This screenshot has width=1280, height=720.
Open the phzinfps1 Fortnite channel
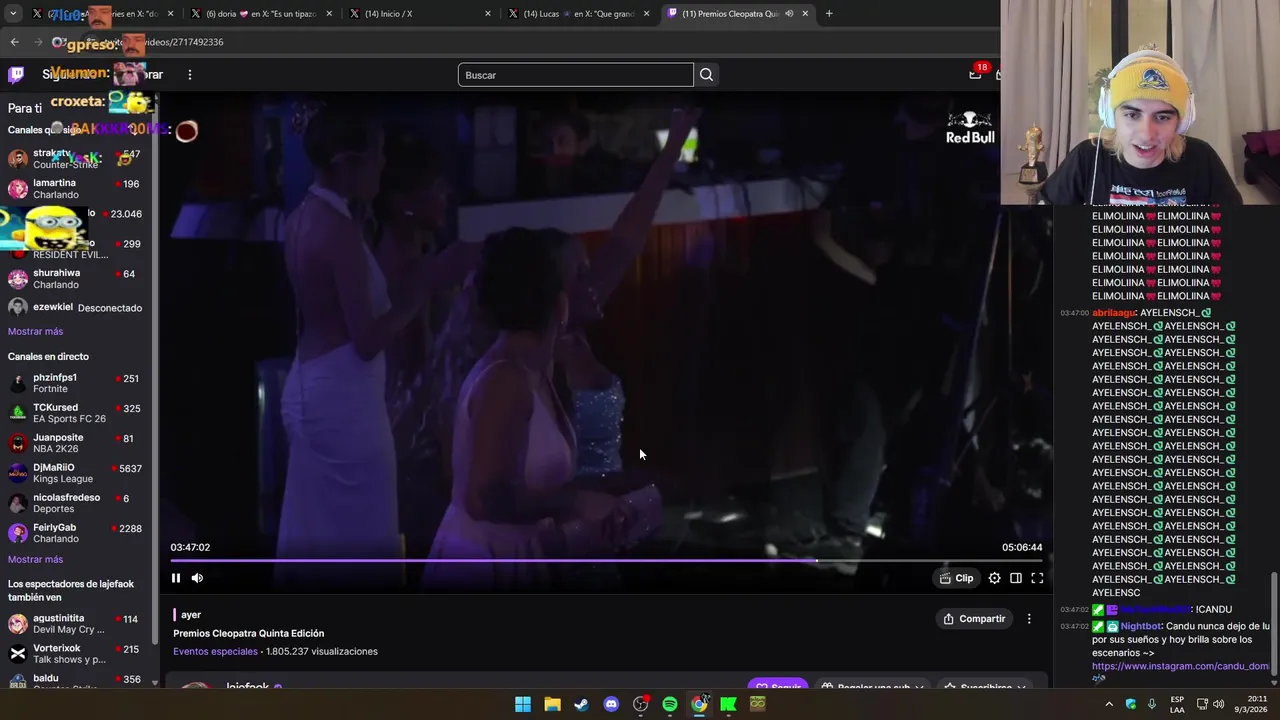click(x=78, y=383)
